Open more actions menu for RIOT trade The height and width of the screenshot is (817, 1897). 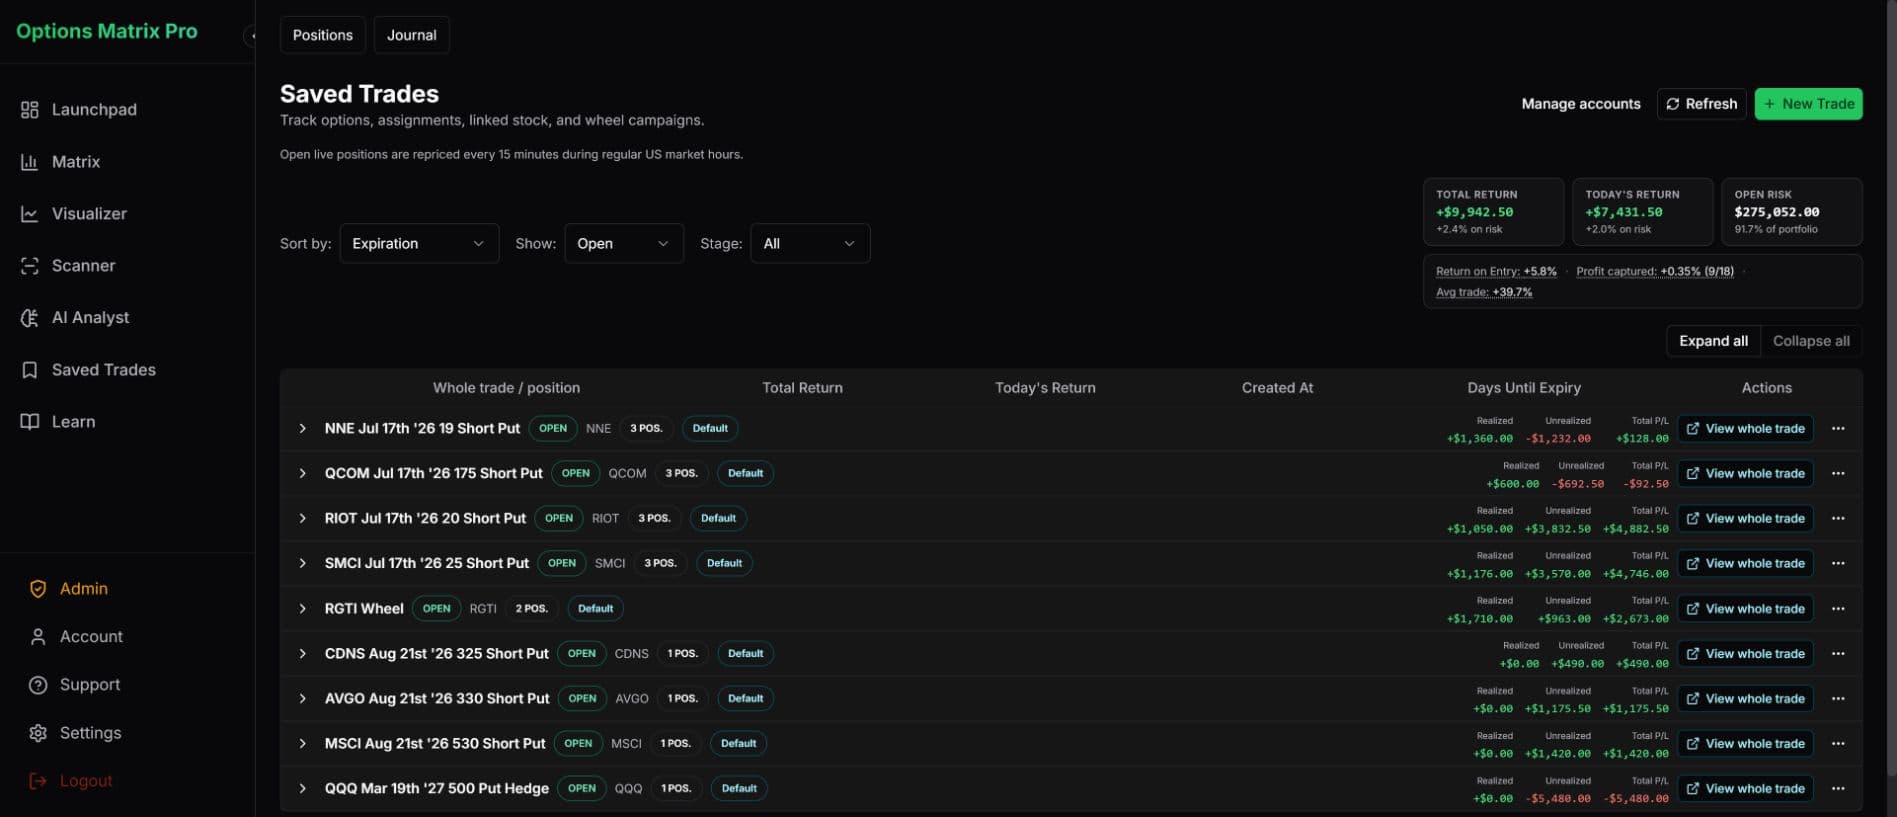[1838, 518]
